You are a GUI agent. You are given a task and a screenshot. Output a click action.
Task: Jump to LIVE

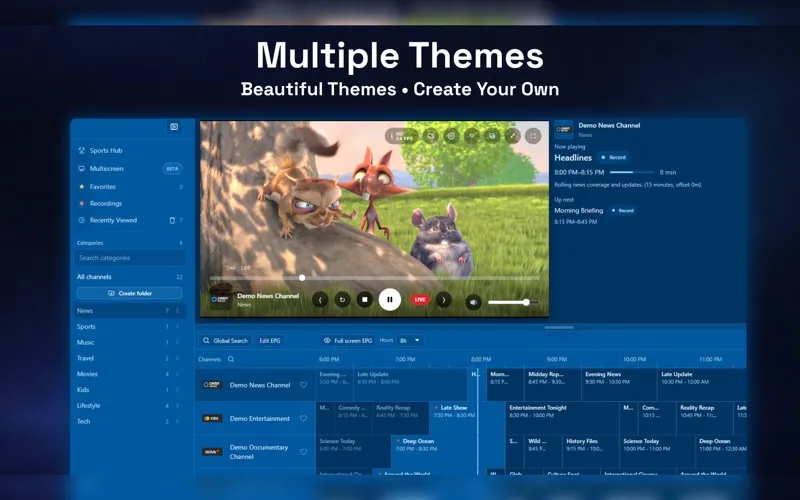click(x=420, y=300)
